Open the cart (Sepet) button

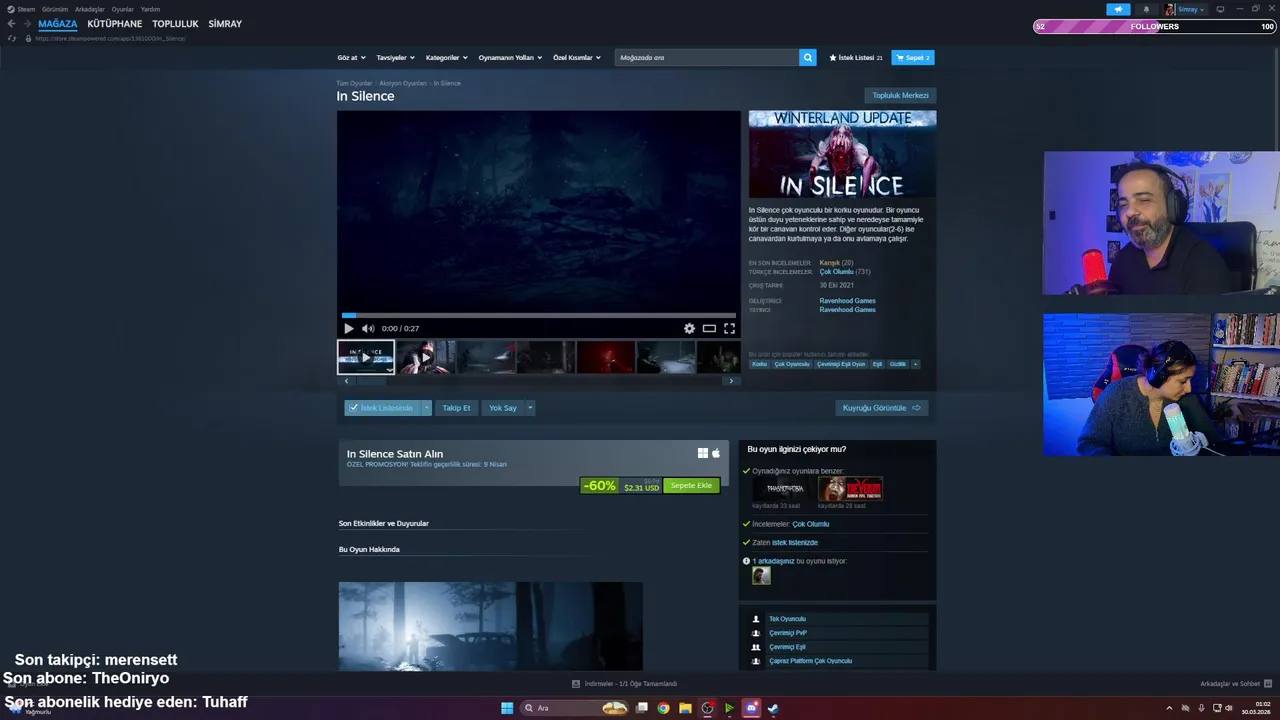[x=913, y=58]
